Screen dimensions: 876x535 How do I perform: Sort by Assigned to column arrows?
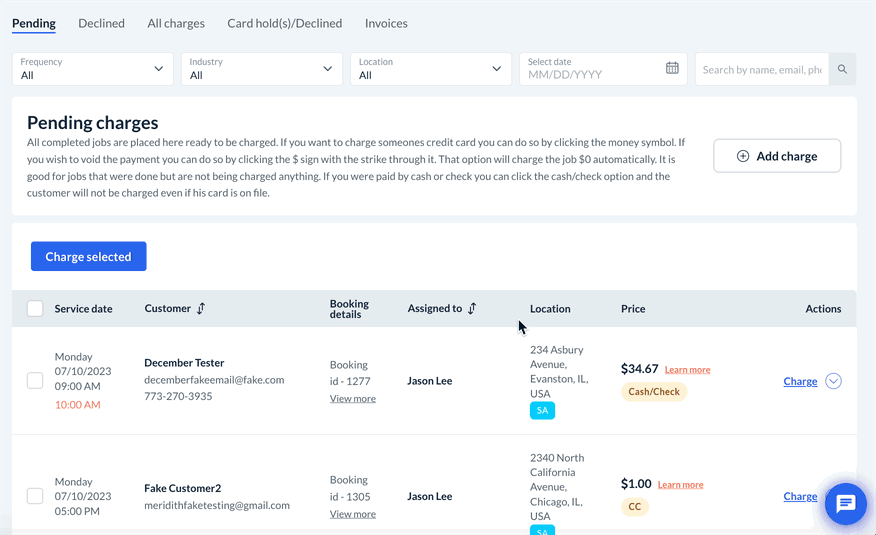click(x=472, y=309)
